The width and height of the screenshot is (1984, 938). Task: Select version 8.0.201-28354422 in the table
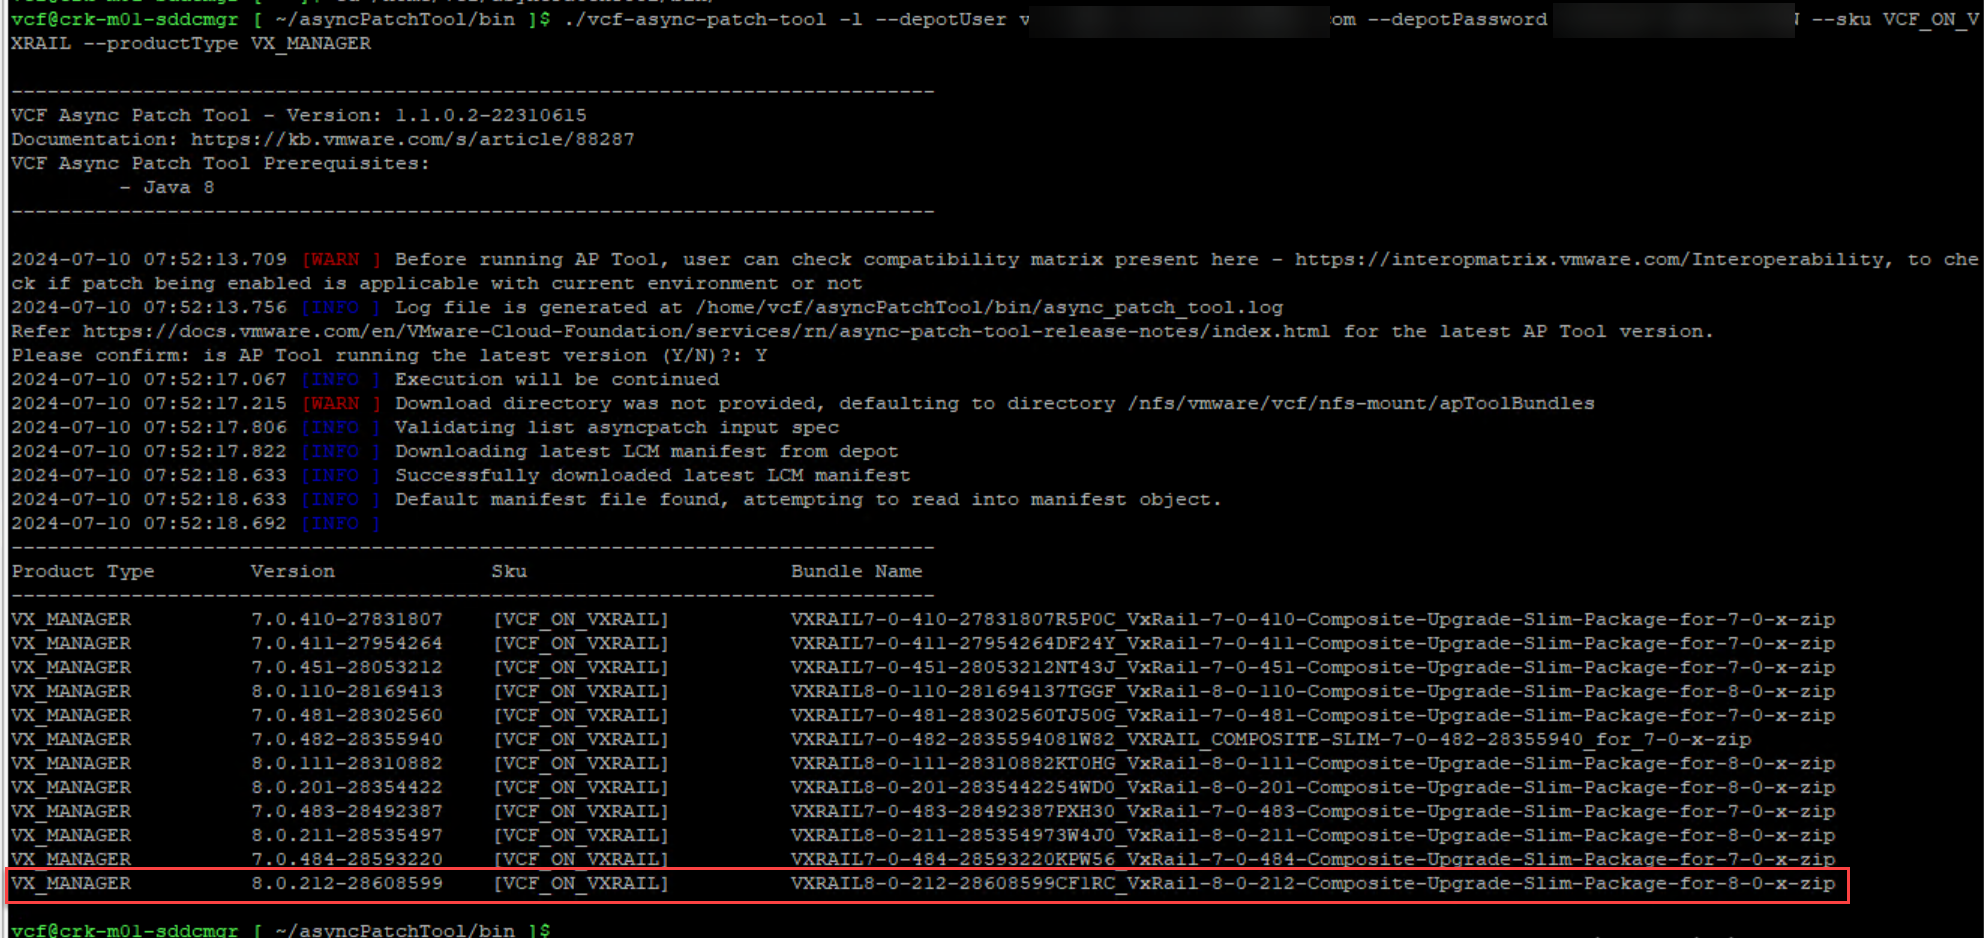(x=347, y=787)
